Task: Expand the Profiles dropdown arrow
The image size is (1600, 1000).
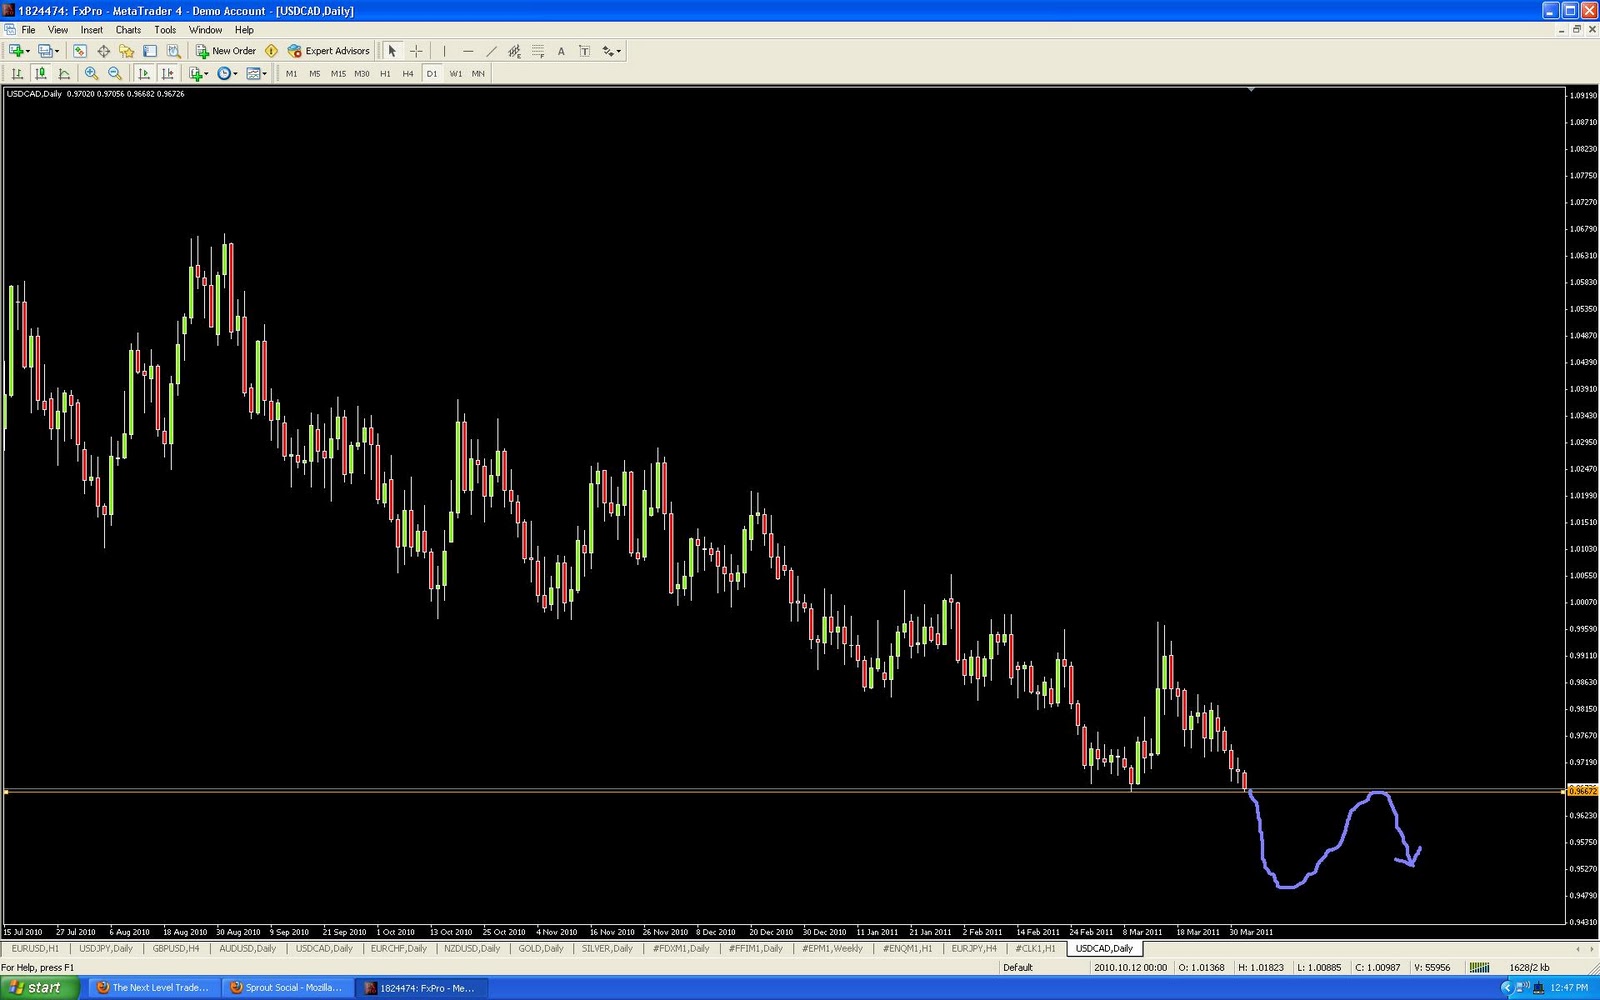Action: [x=58, y=51]
